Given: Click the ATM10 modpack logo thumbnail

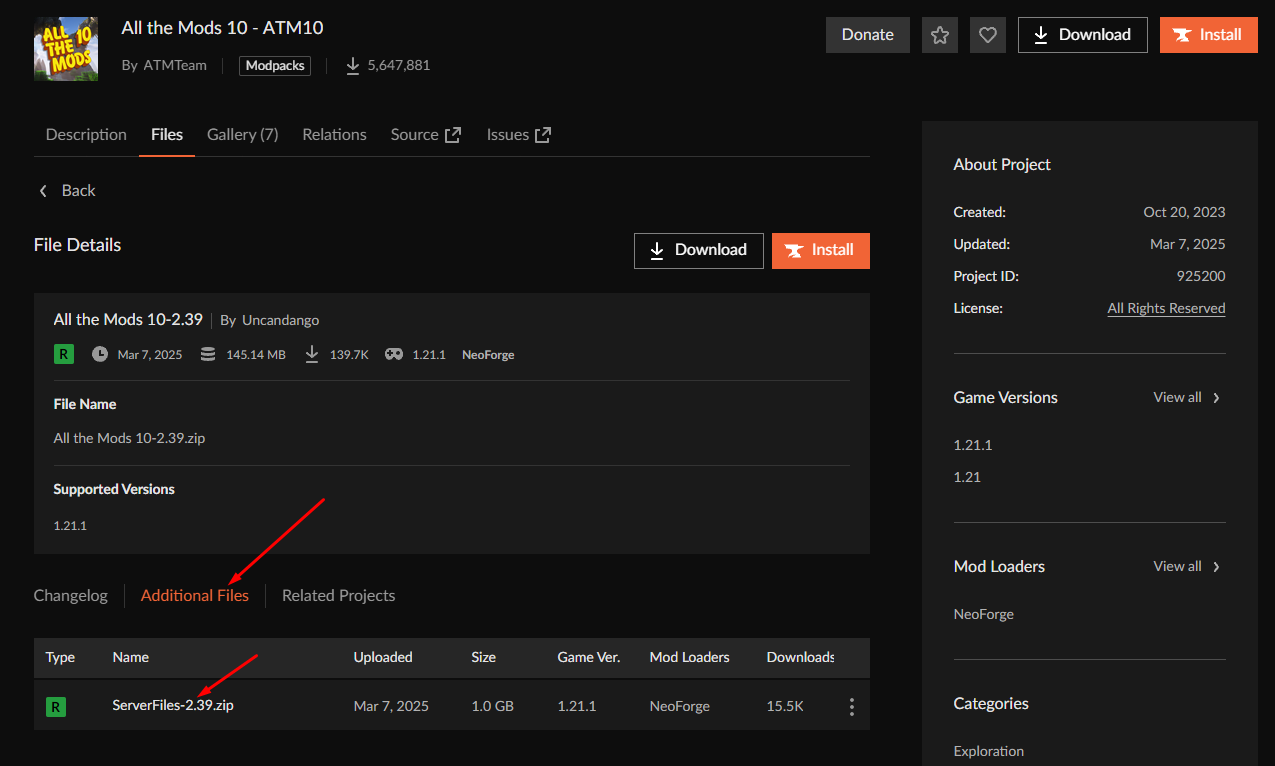Looking at the screenshot, I should 66,49.
